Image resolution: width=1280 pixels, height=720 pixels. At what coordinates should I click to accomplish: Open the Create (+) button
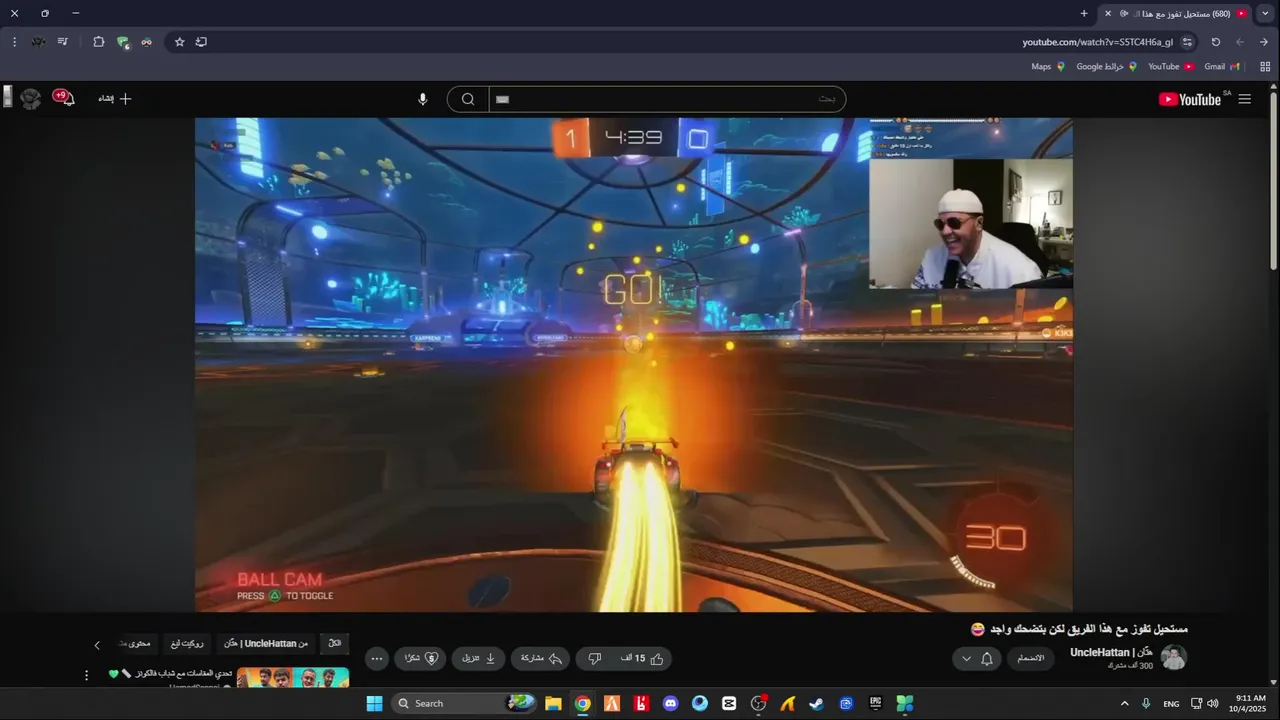115,99
